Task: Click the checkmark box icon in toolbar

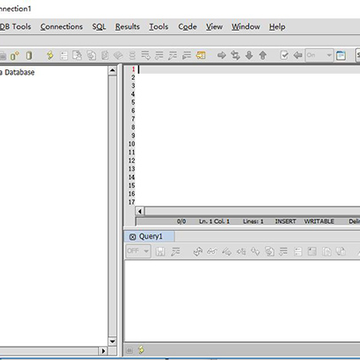Action: click(284, 55)
